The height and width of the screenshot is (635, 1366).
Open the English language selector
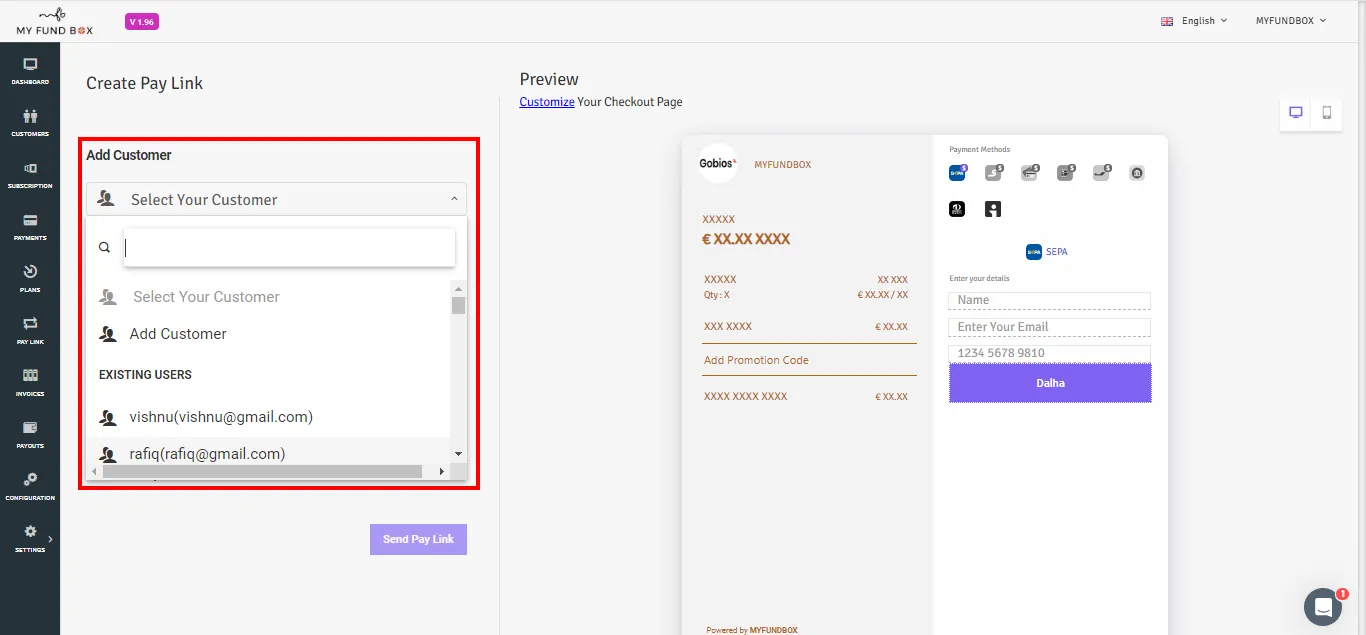(x=1194, y=21)
